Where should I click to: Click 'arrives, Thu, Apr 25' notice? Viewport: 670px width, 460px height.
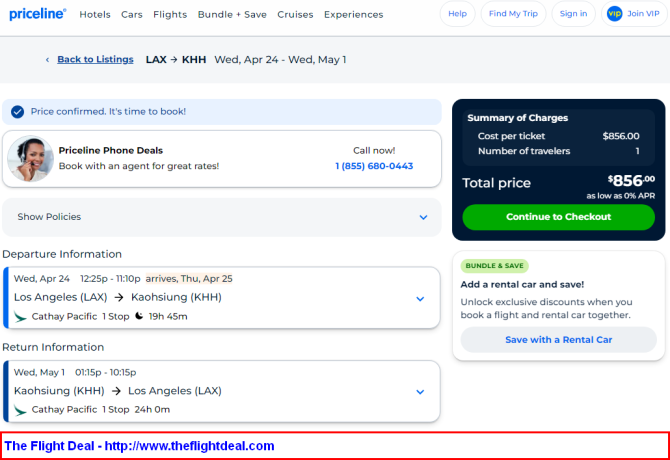189,279
